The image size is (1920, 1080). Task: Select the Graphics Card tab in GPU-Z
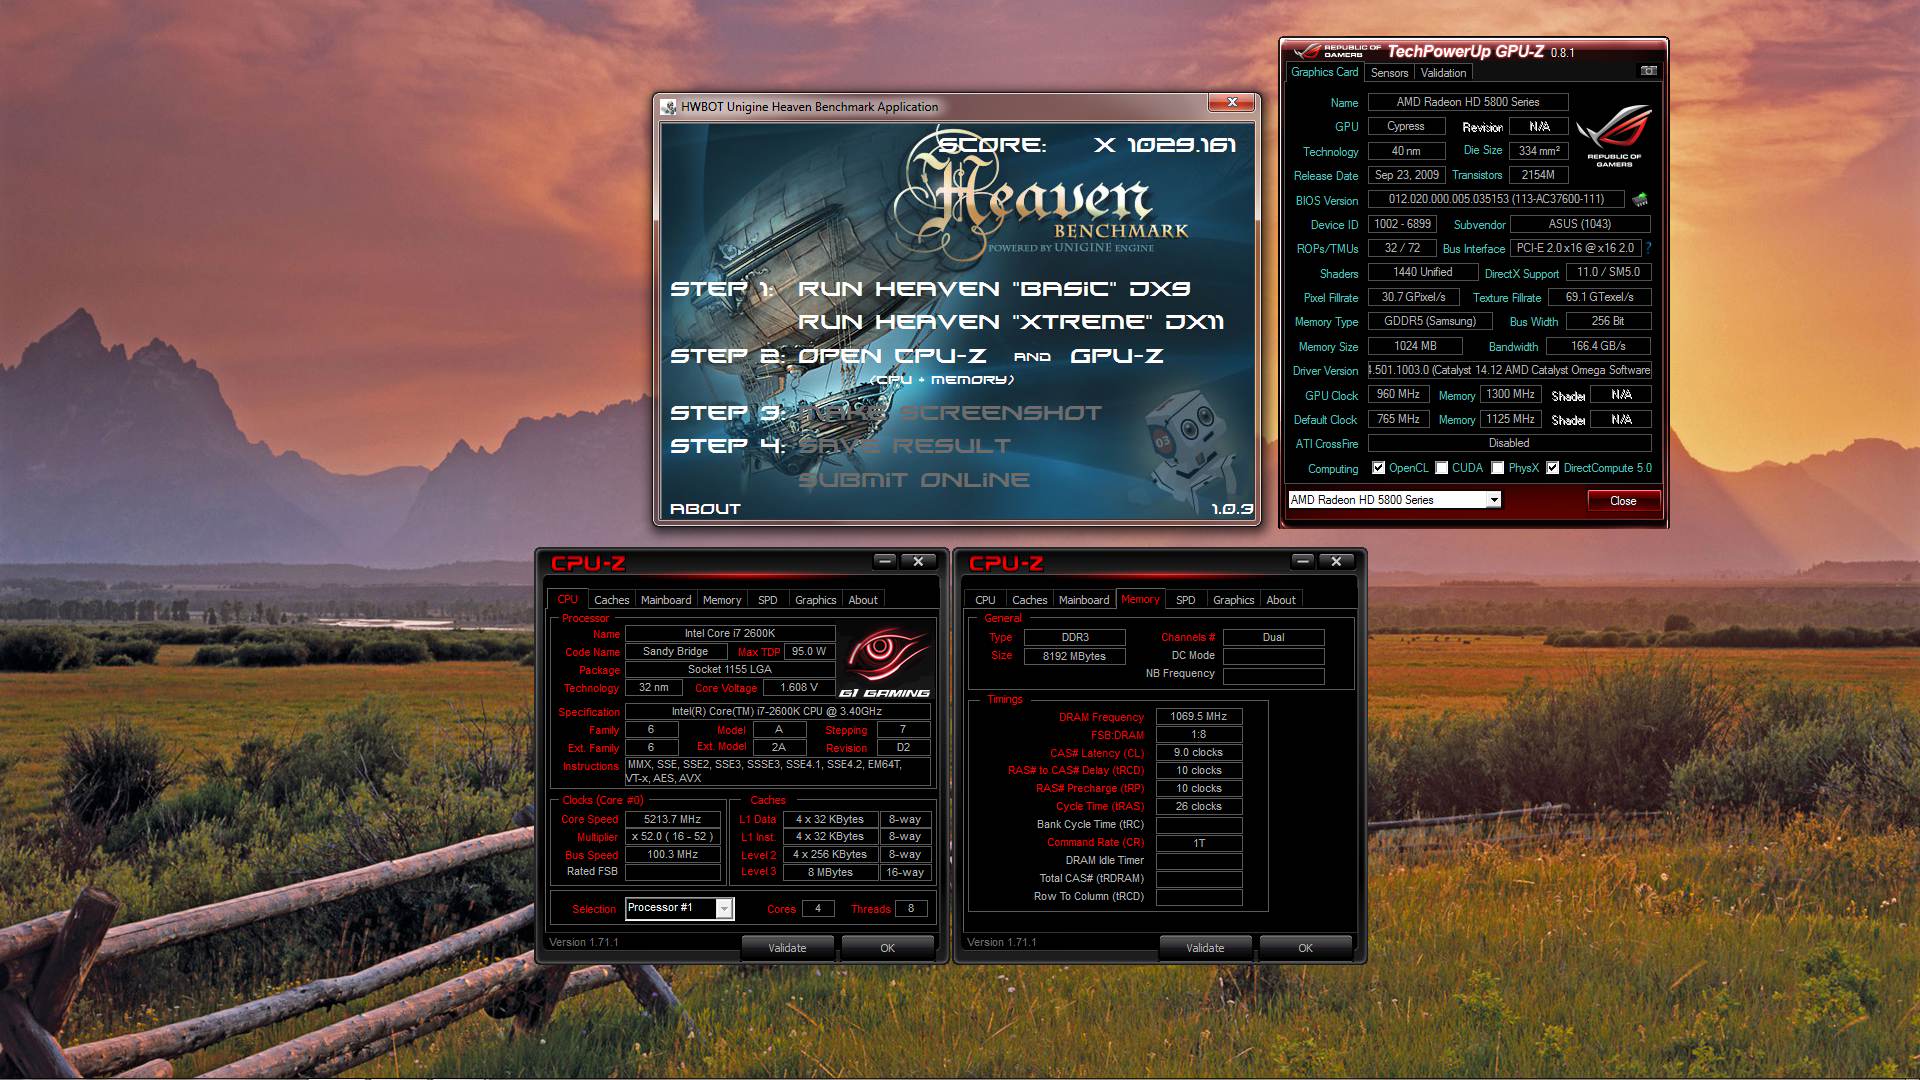click(1325, 72)
